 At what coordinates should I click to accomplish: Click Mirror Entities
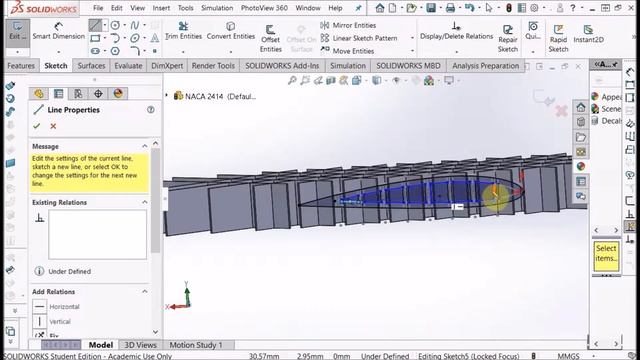click(x=348, y=25)
